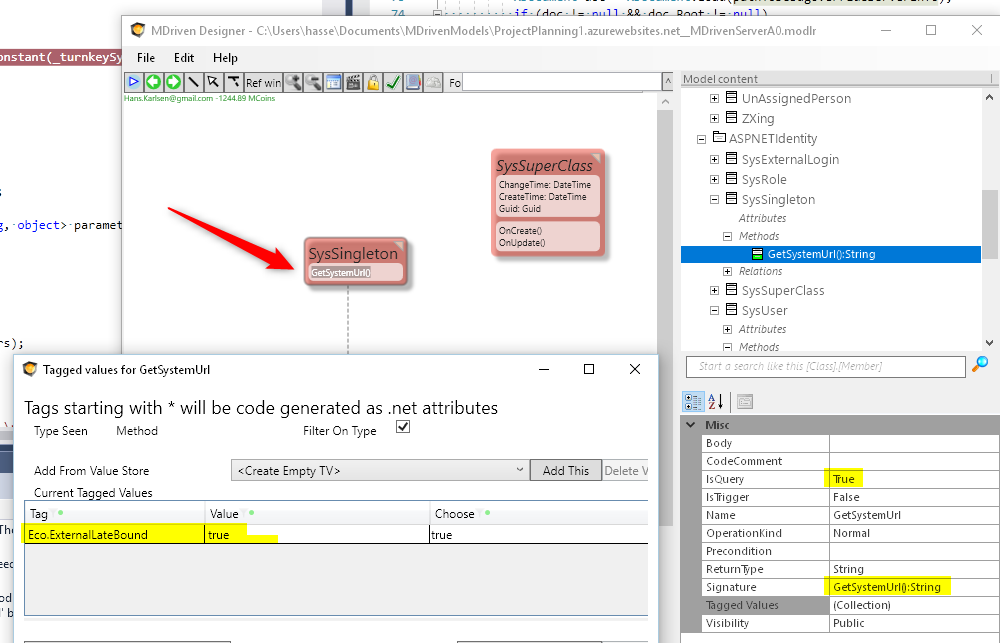
Task: Click the IsTrigger False value
Action: tap(913, 497)
